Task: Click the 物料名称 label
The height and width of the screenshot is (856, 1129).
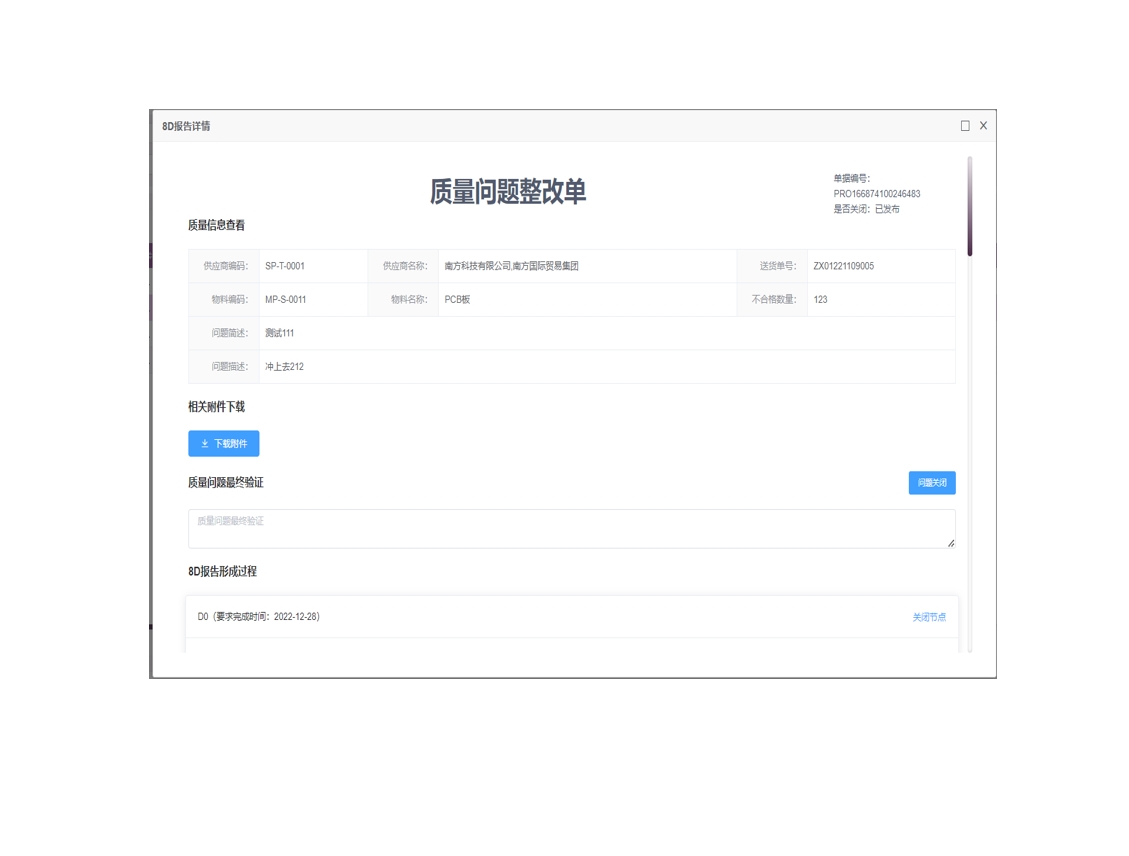Action: (409, 299)
